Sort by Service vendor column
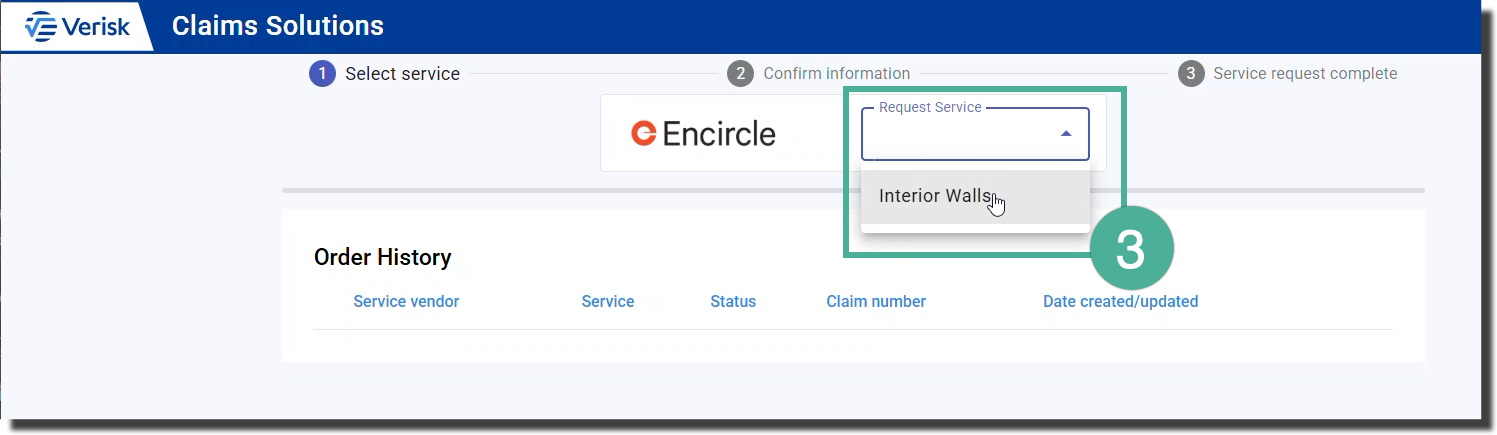The width and height of the screenshot is (1497, 435). 406,301
